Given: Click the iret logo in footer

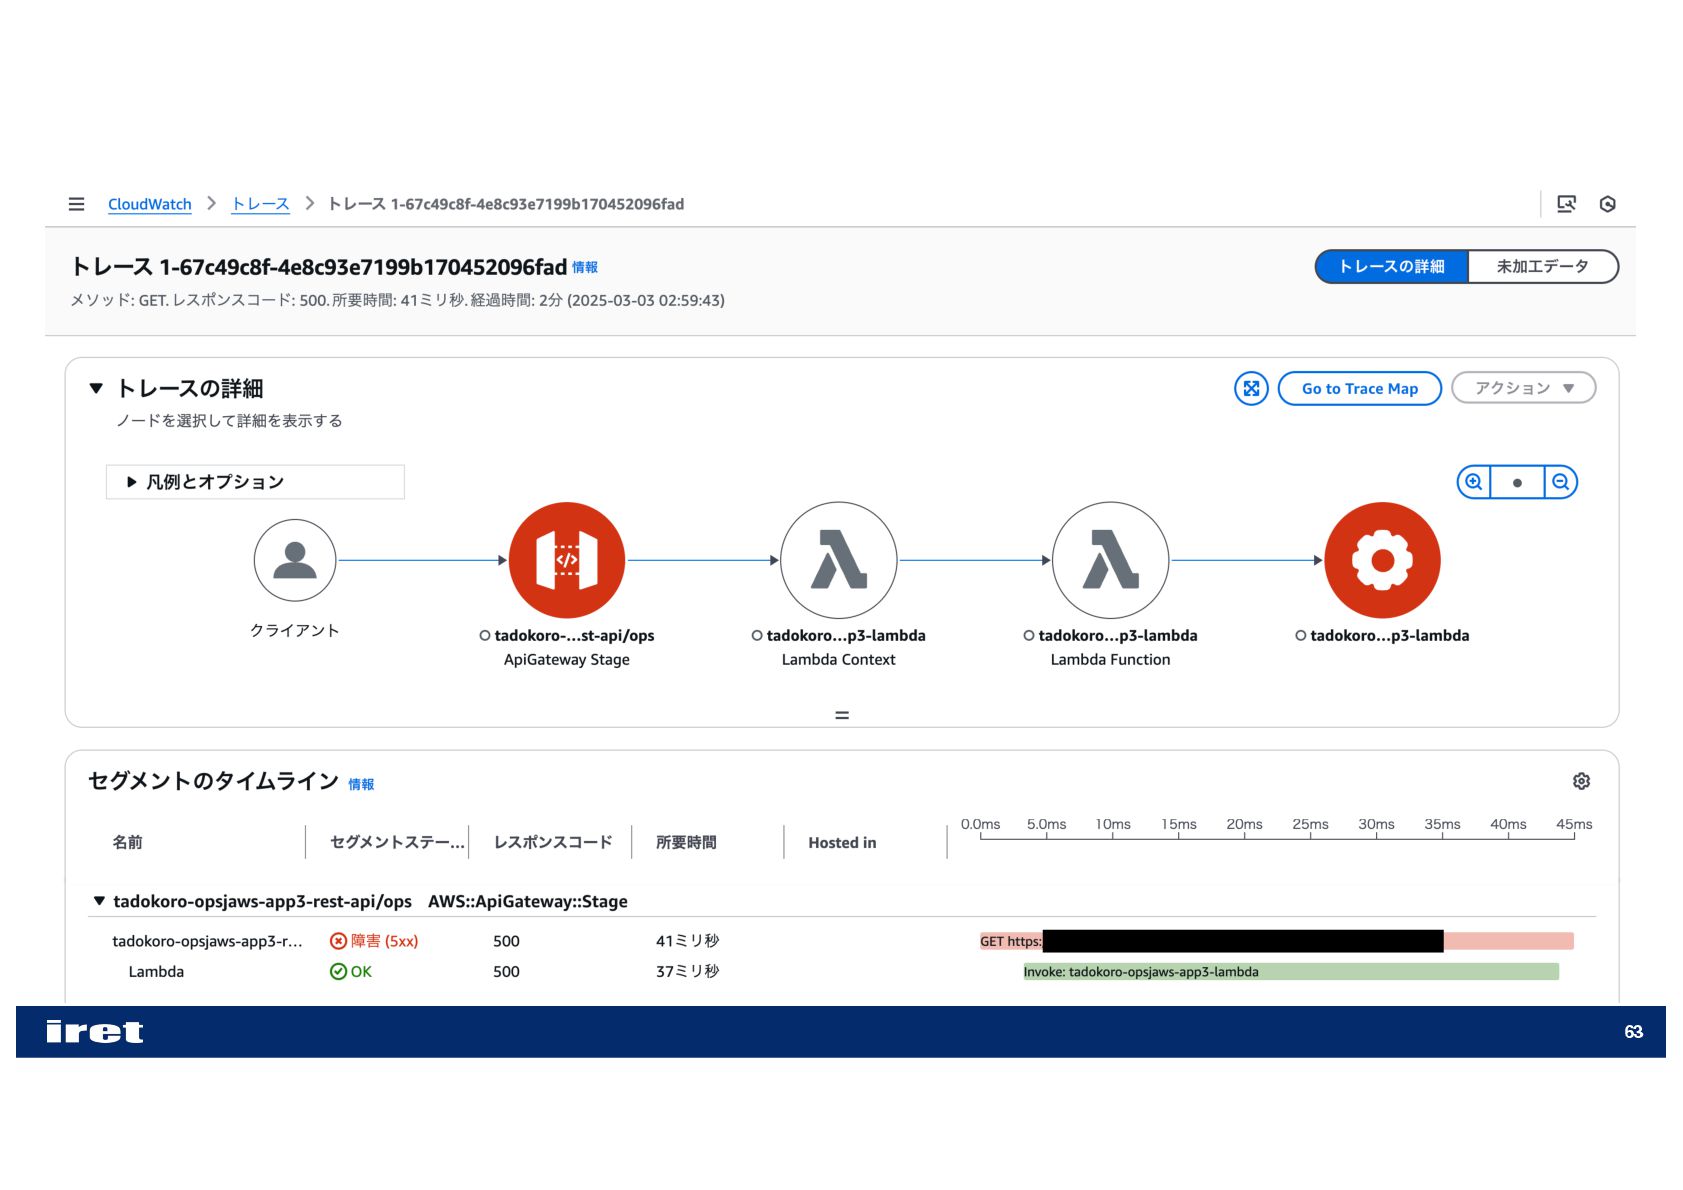Looking at the screenshot, I should point(95,1032).
